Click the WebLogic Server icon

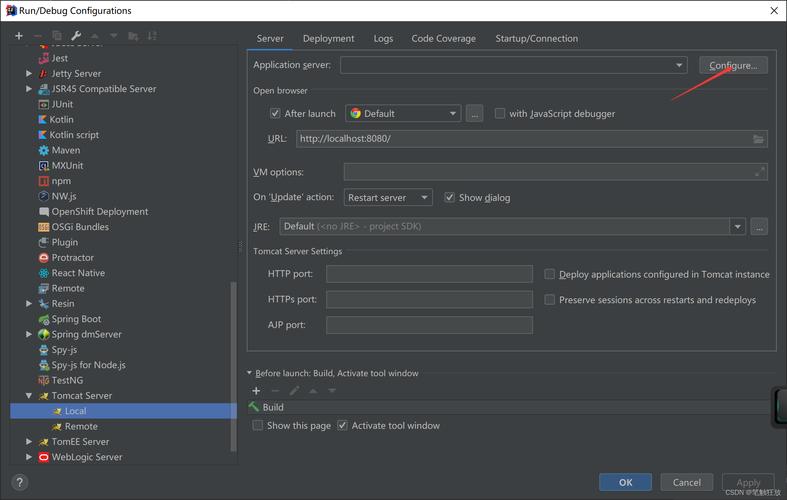pyautogui.click(x=44, y=457)
